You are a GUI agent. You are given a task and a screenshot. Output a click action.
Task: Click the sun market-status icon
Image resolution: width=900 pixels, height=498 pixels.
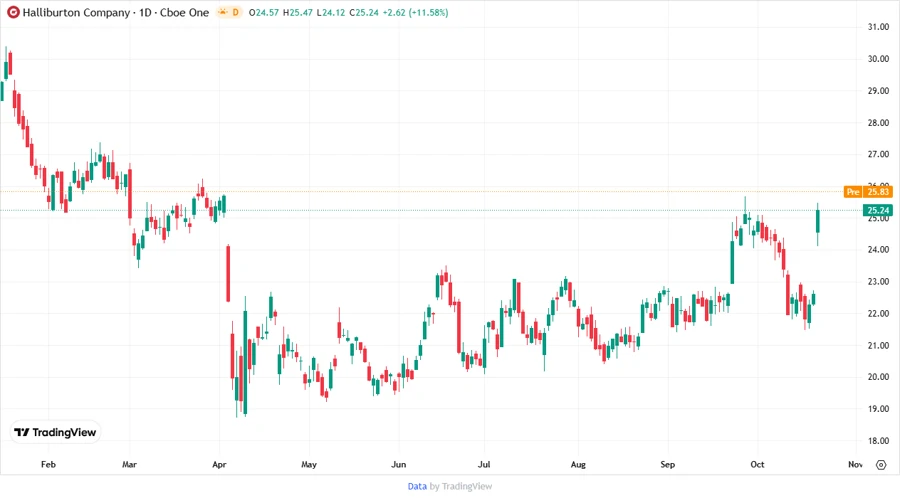point(223,12)
